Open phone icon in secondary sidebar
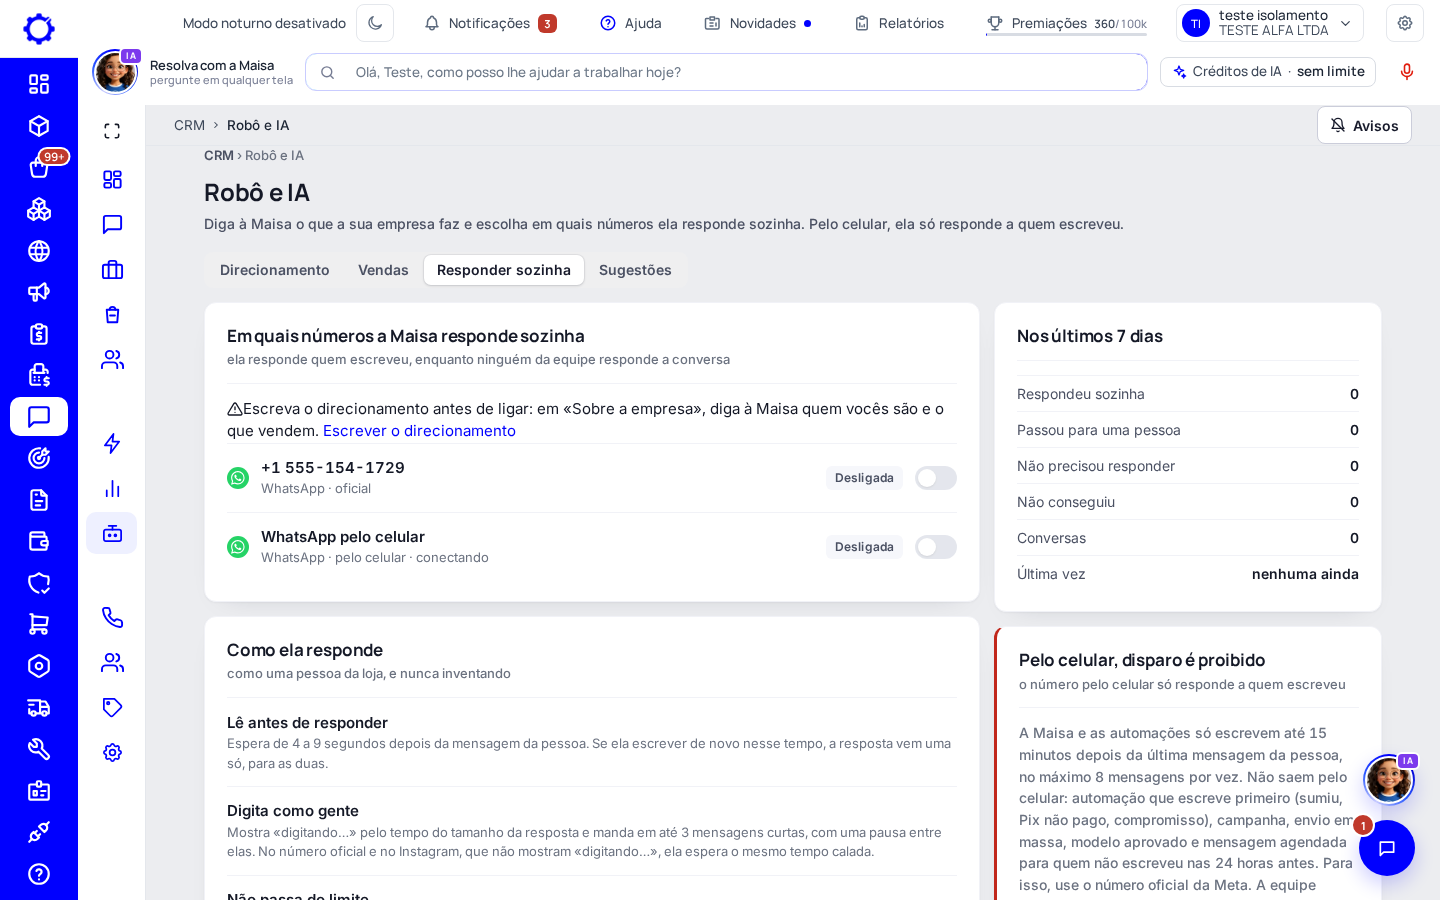Viewport: 1440px width, 900px height. point(112,617)
